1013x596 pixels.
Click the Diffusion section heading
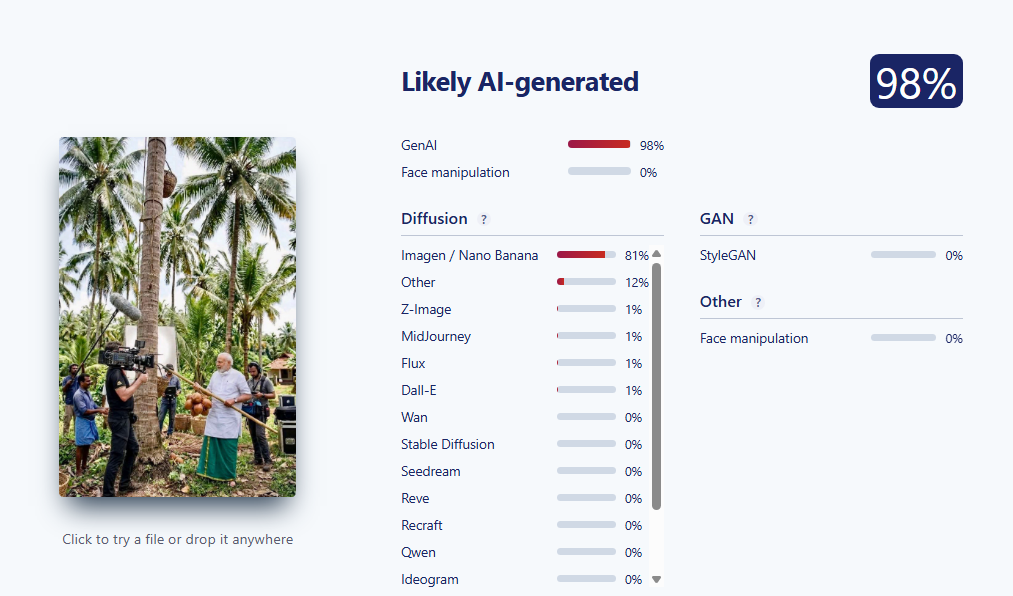pyautogui.click(x=434, y=218)
